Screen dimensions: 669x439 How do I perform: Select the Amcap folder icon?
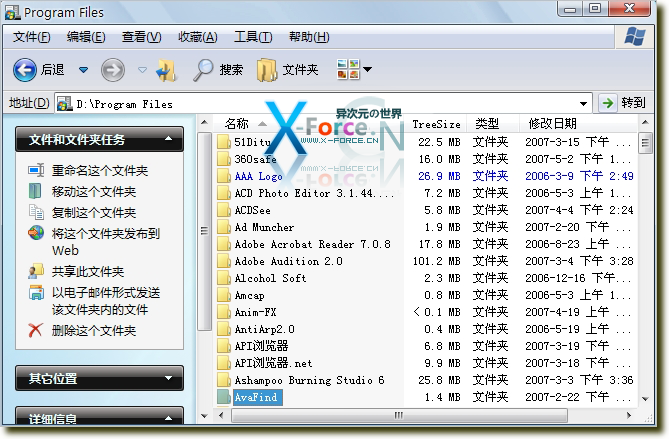coord(224,295)
